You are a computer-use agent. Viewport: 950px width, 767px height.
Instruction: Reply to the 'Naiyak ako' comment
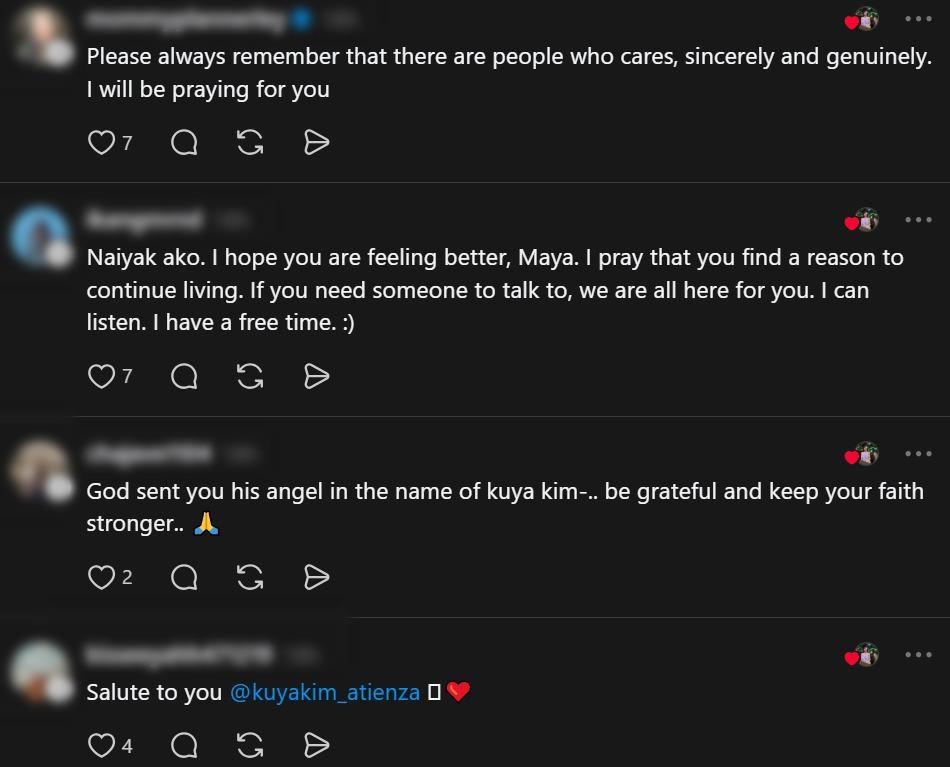pos(184,376)
